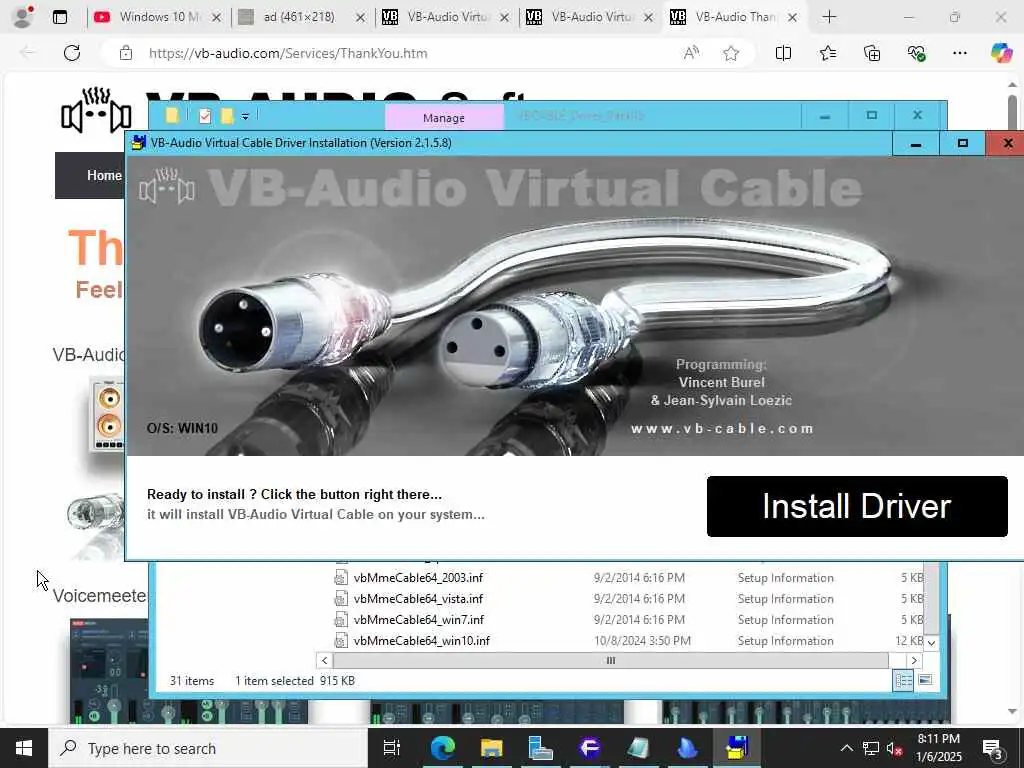
Task: Click File Explorer folder icon in quick access toolbar
Action: pyautogui.click(x=172, y=116)
